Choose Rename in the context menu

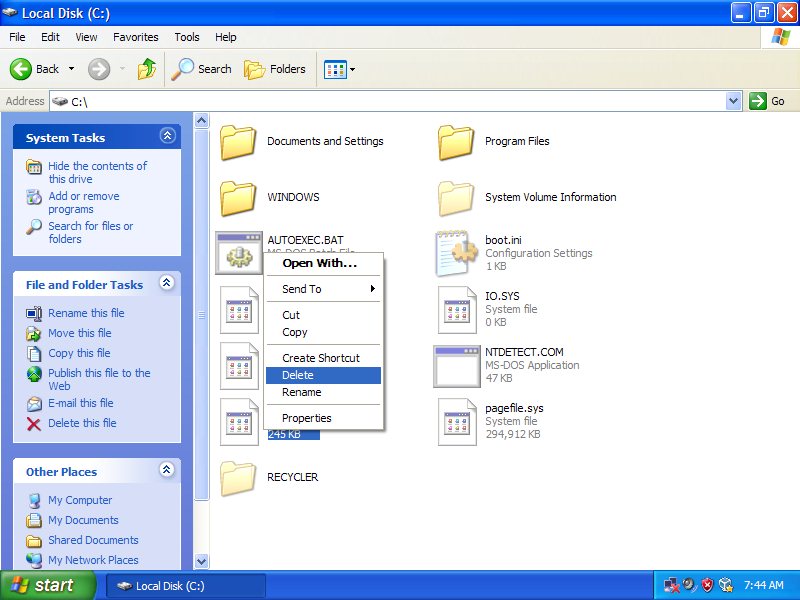tap(323, 392)
